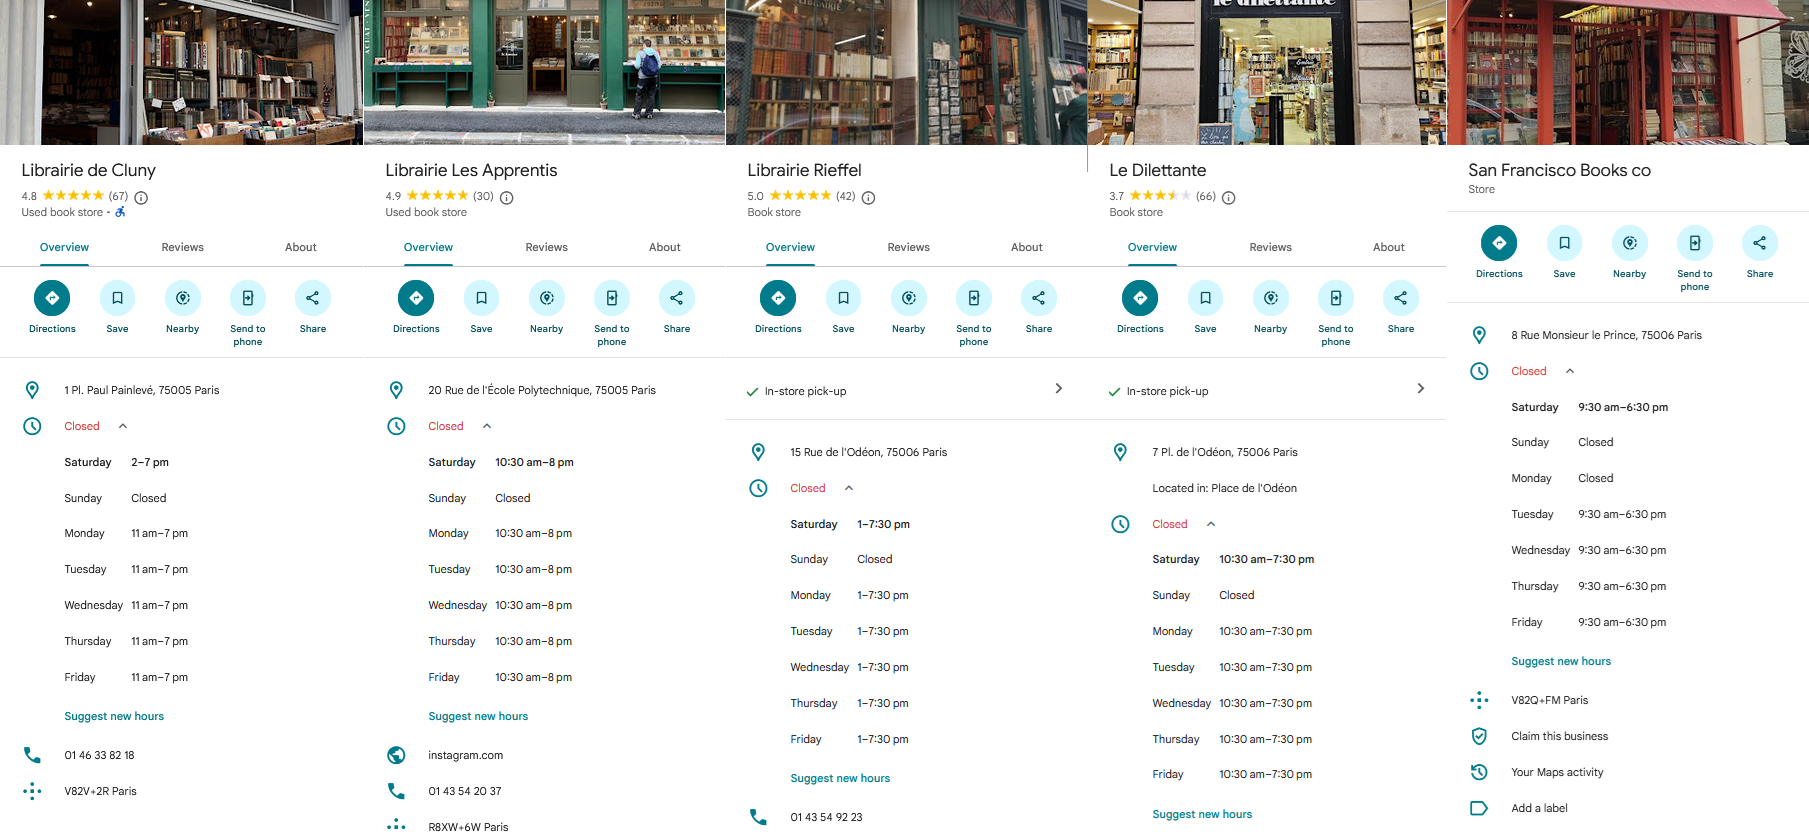Suggest new hours for Librairie de Cluny
Image resolution: width=1809 pixels, height=840 pixels.
click(114, 716)
